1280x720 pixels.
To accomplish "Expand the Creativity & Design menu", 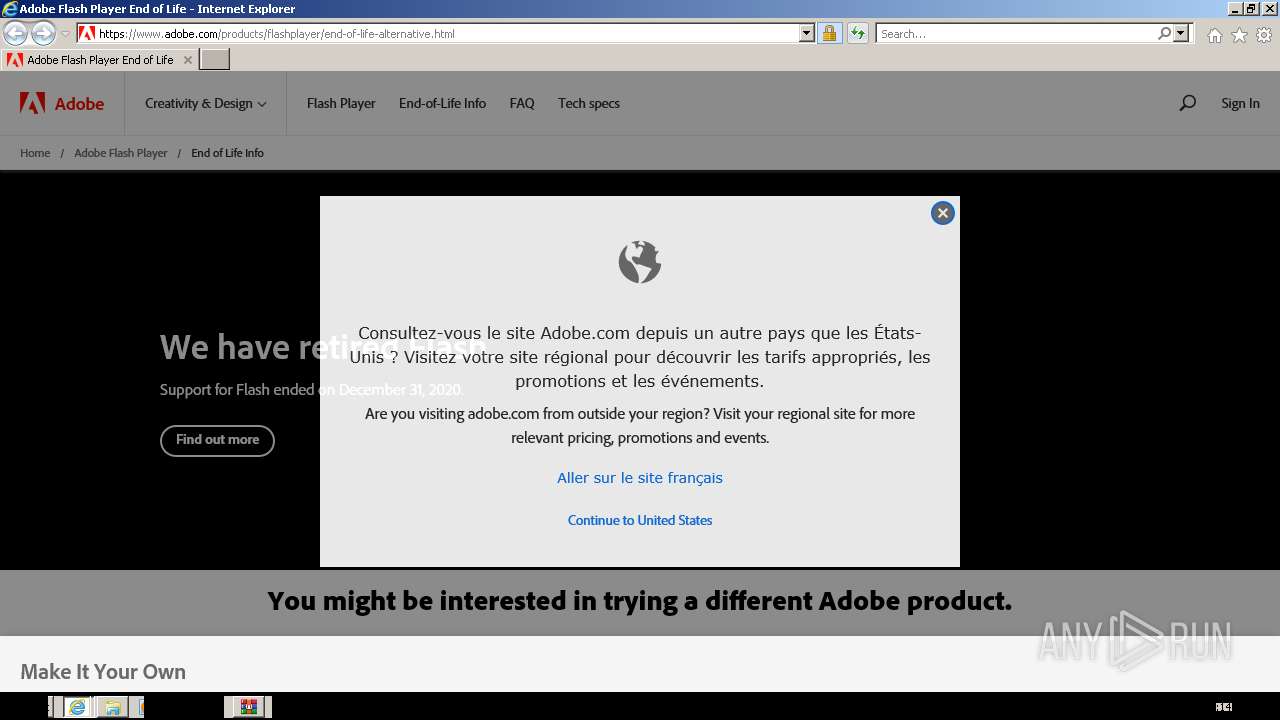I will click(x=205, y=103).
